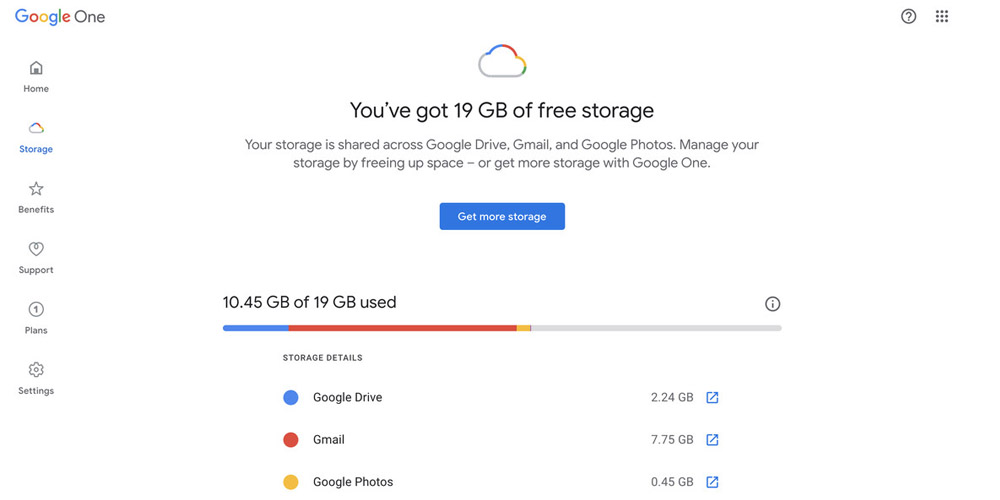This screenshot has width=1000, height=500.
Task: Open Google Drive external link icon
Action: pos(712,397)
